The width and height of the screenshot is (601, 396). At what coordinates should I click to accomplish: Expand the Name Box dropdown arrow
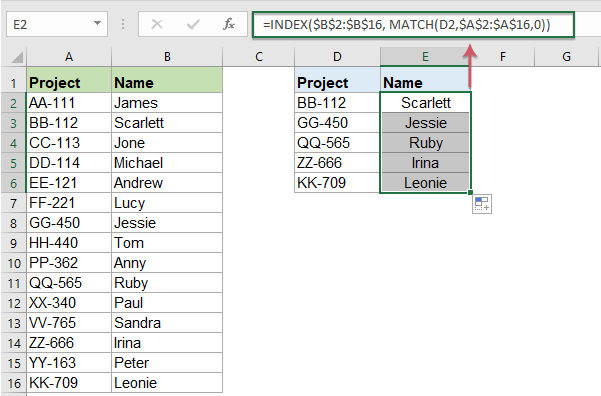(x=98, y=23)
